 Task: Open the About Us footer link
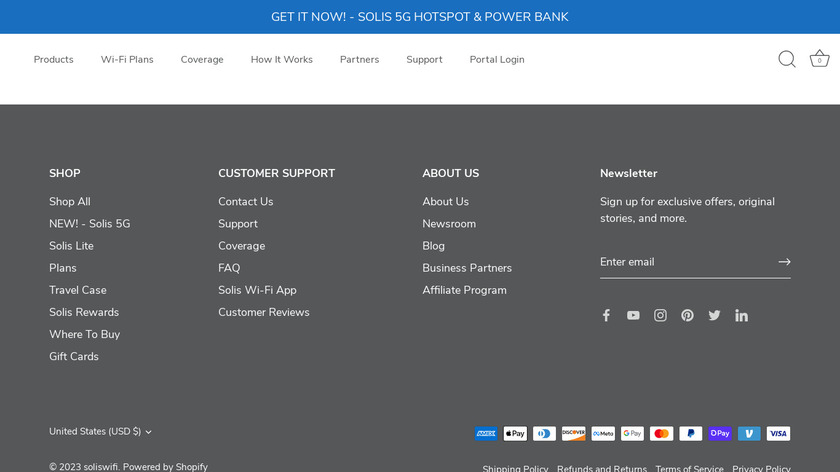coord(445,201)
